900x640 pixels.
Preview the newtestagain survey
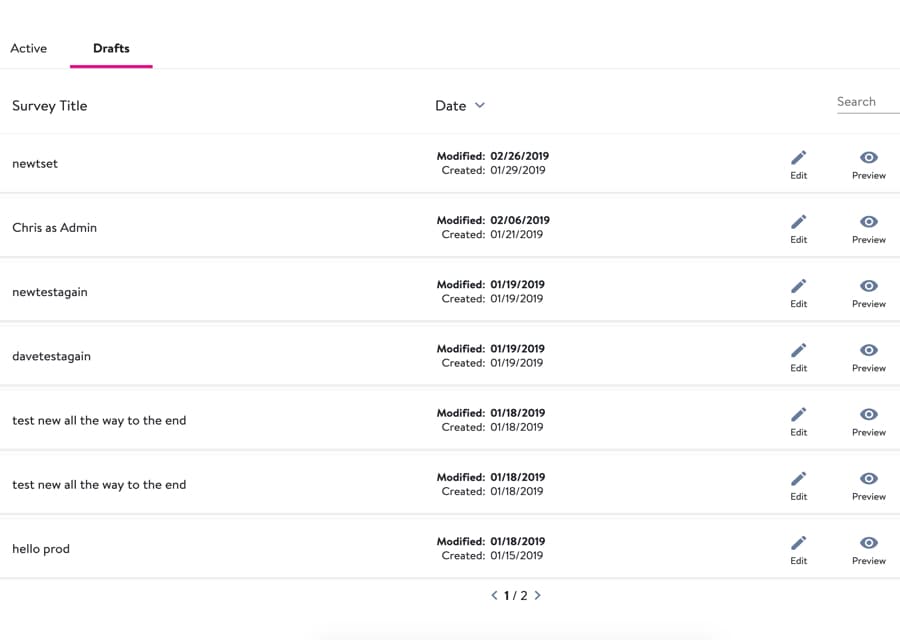tap(869, 286)
